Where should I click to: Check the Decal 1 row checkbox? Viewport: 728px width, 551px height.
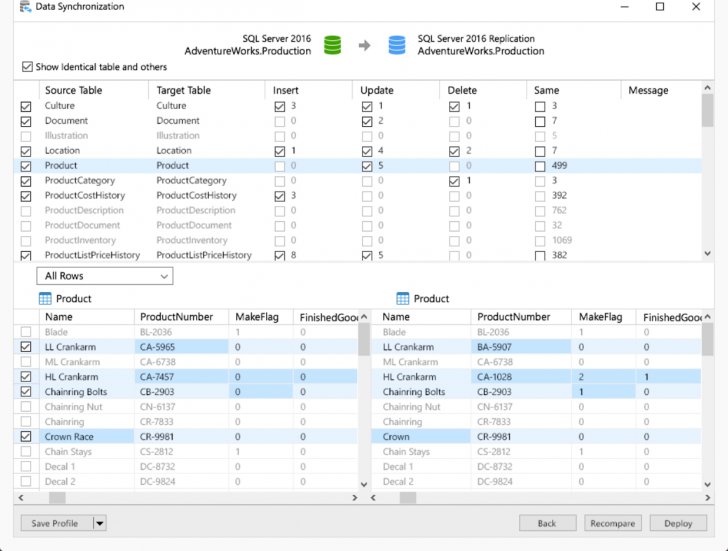click(x=26, y=466)
